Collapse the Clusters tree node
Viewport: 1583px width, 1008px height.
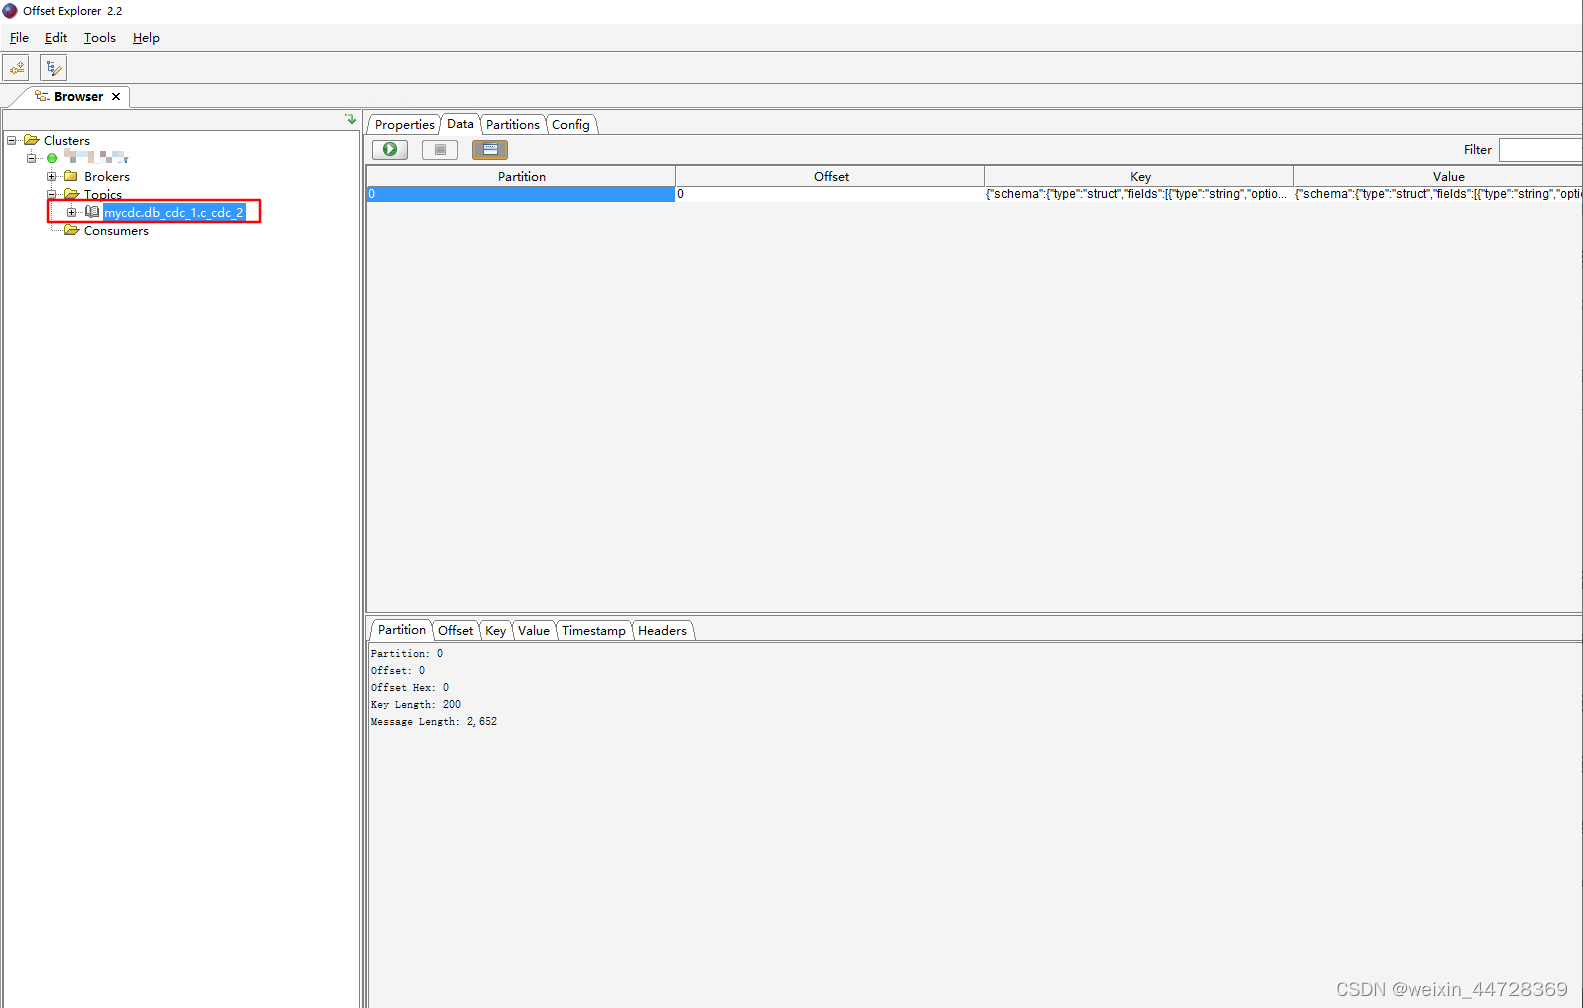12,140
